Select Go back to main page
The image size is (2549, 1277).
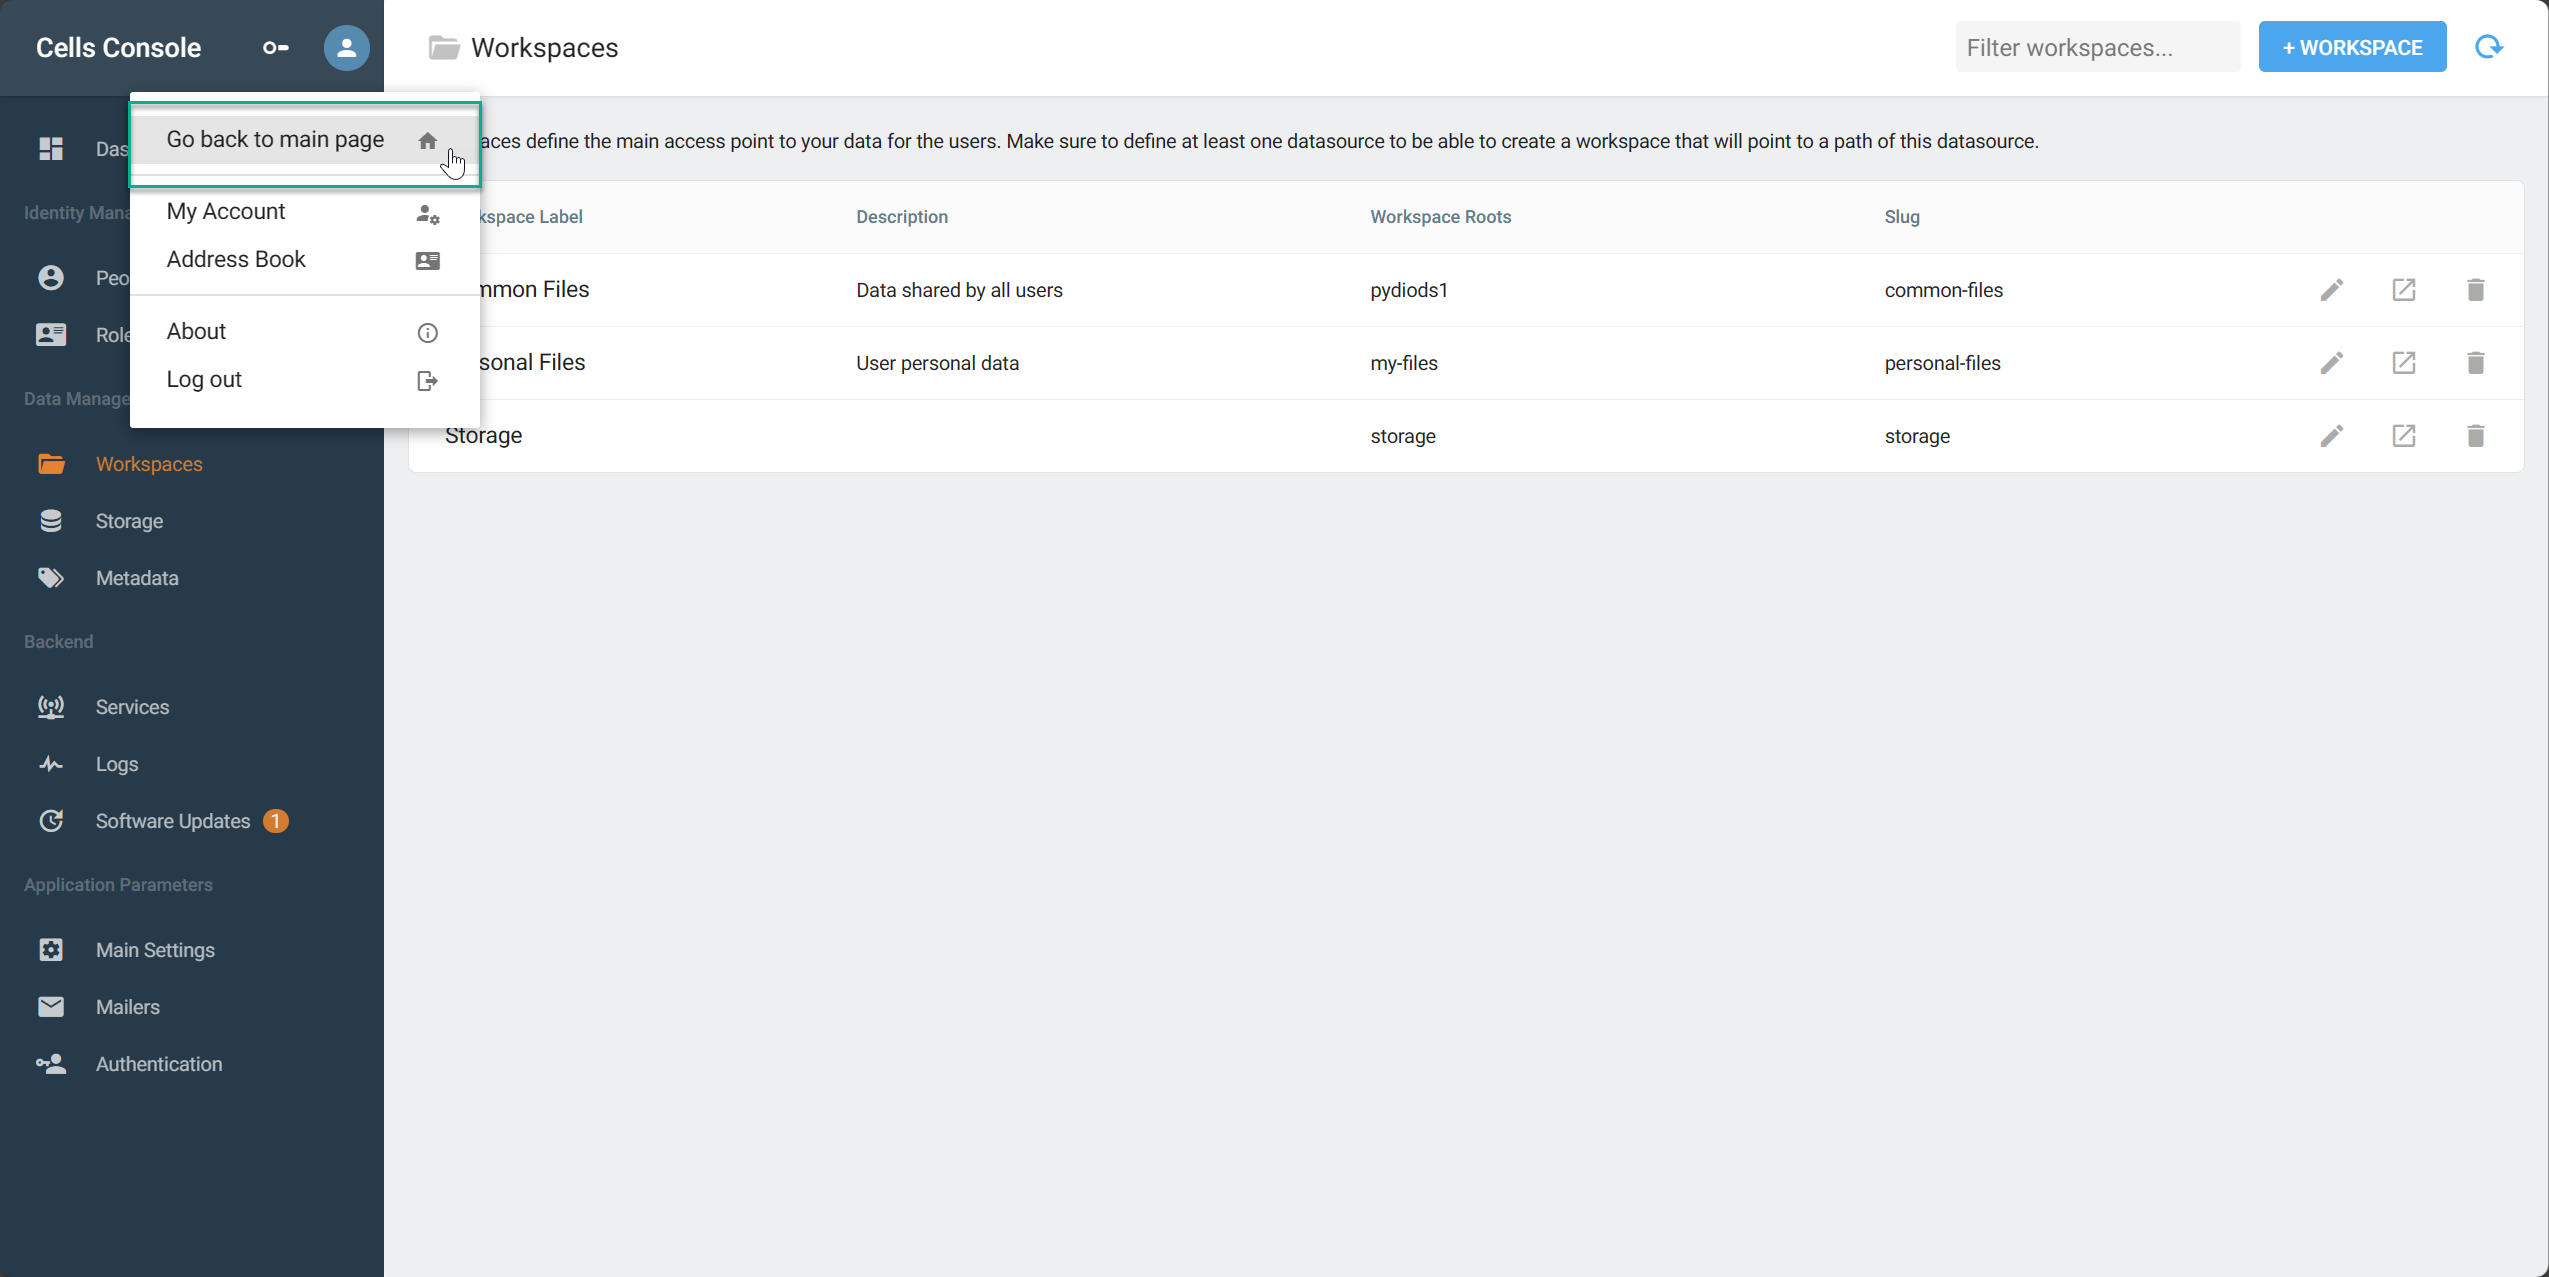pos(305,140)
